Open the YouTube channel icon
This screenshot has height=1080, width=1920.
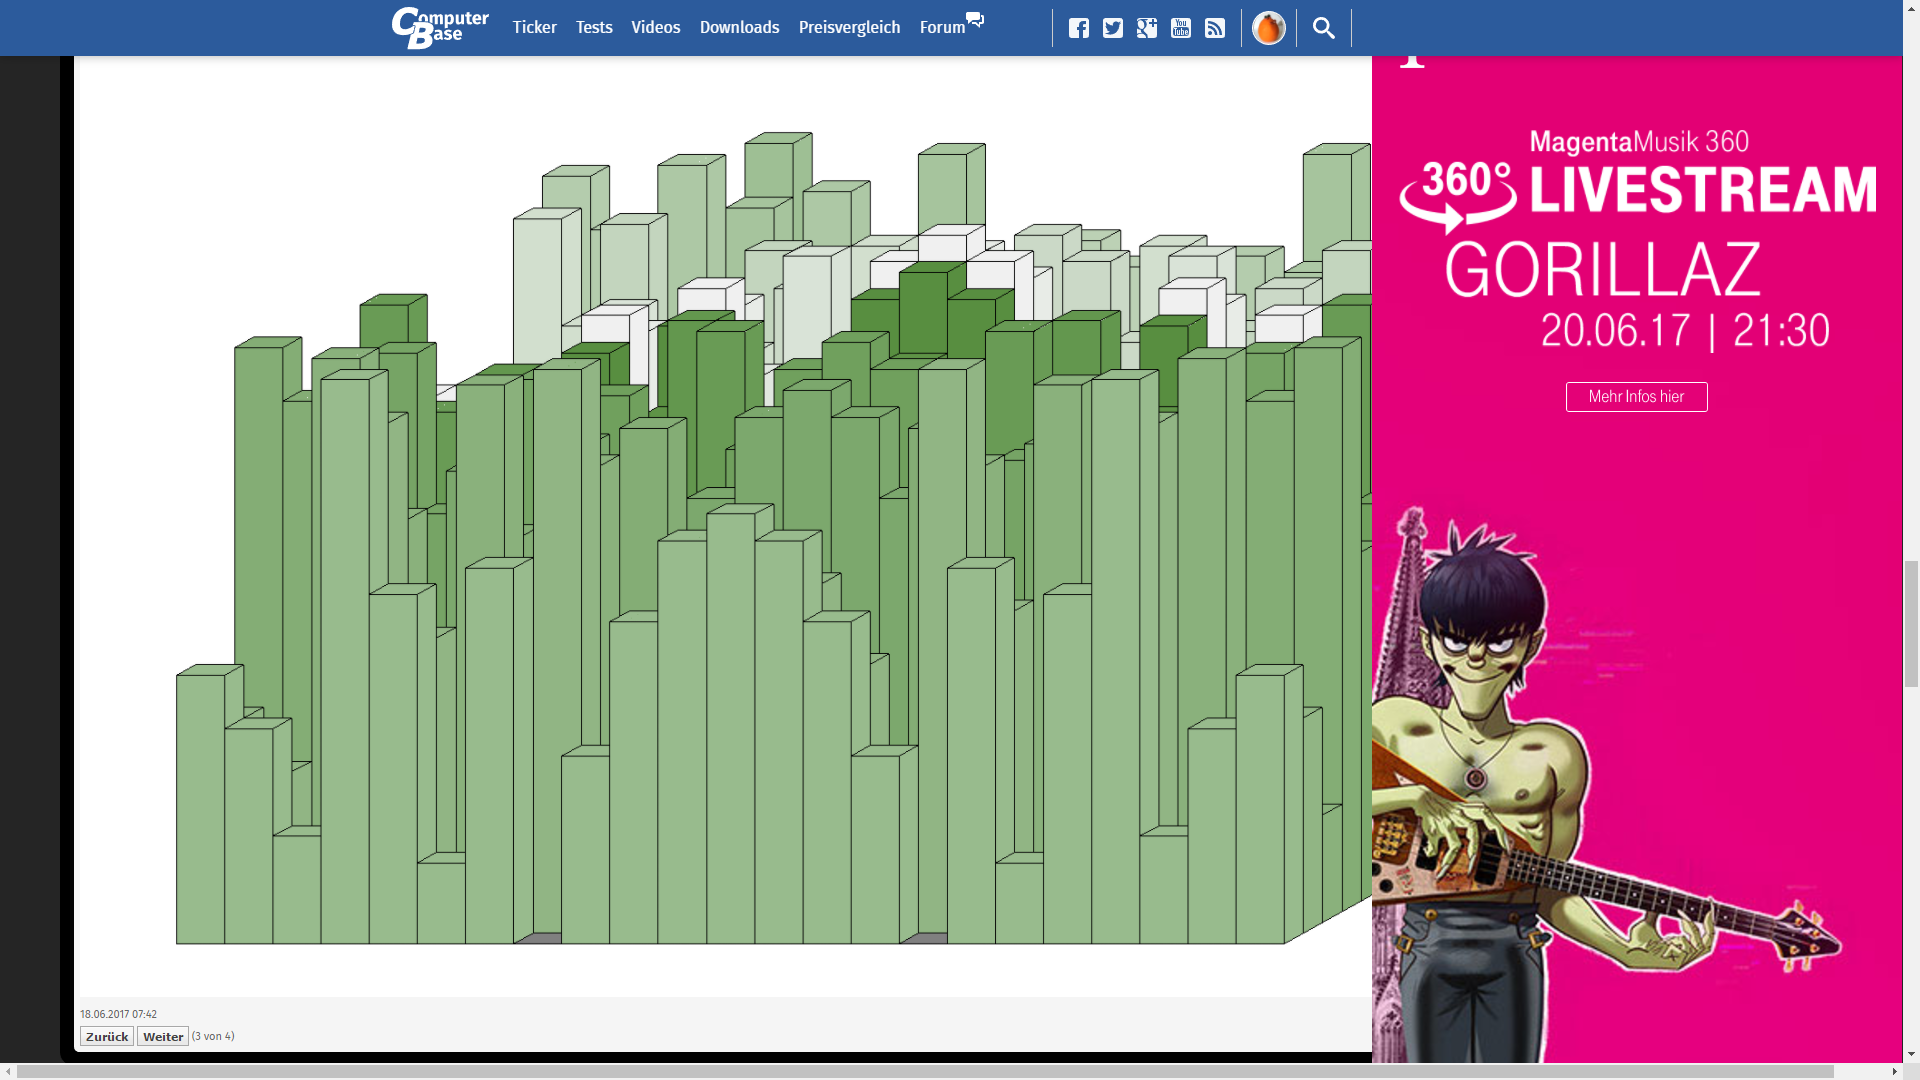(x=1180, y=28)
